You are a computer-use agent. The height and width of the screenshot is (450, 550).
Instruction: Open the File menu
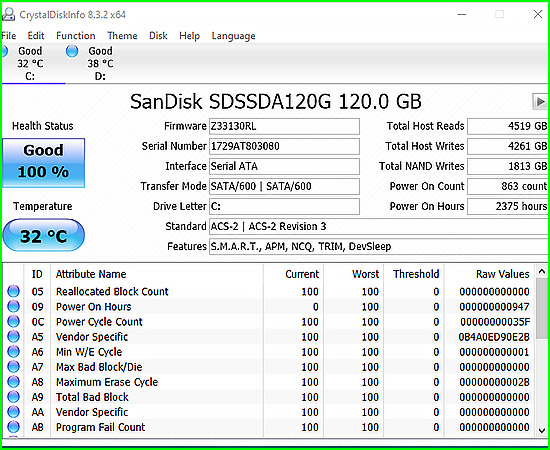[9, 36]
